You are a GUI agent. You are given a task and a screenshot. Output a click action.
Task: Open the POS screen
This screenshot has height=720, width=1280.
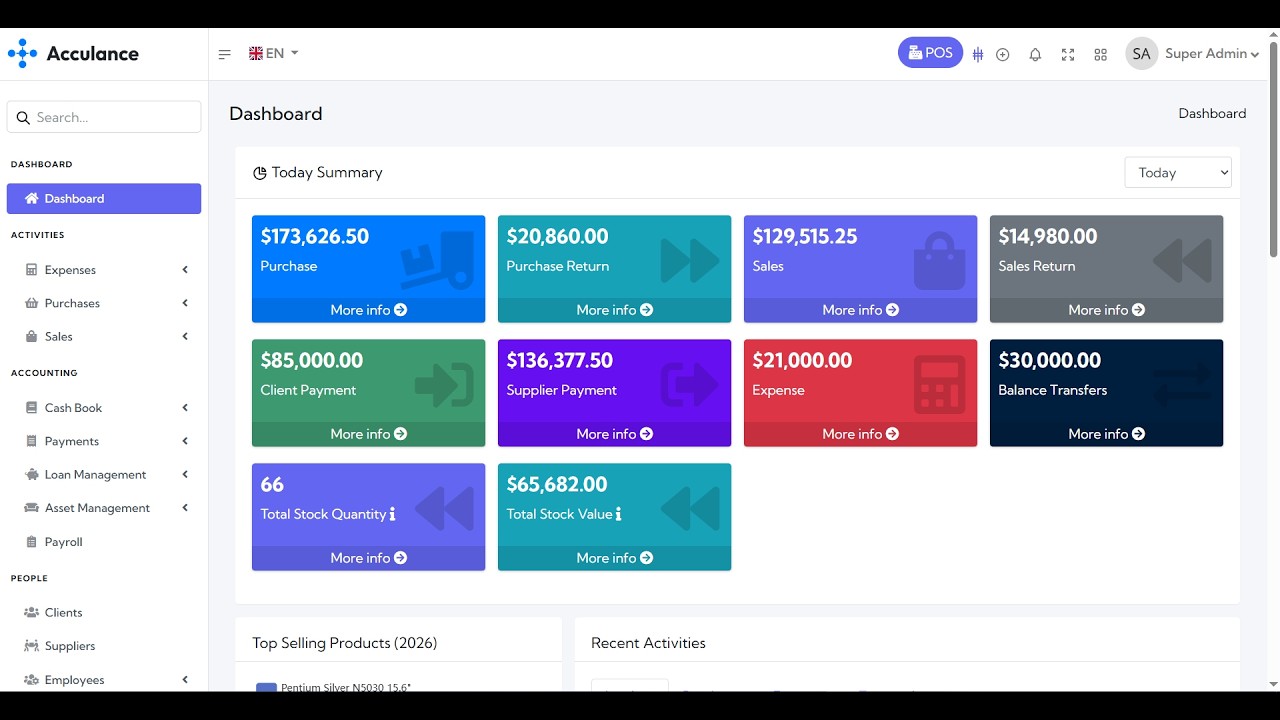(930, 53)
